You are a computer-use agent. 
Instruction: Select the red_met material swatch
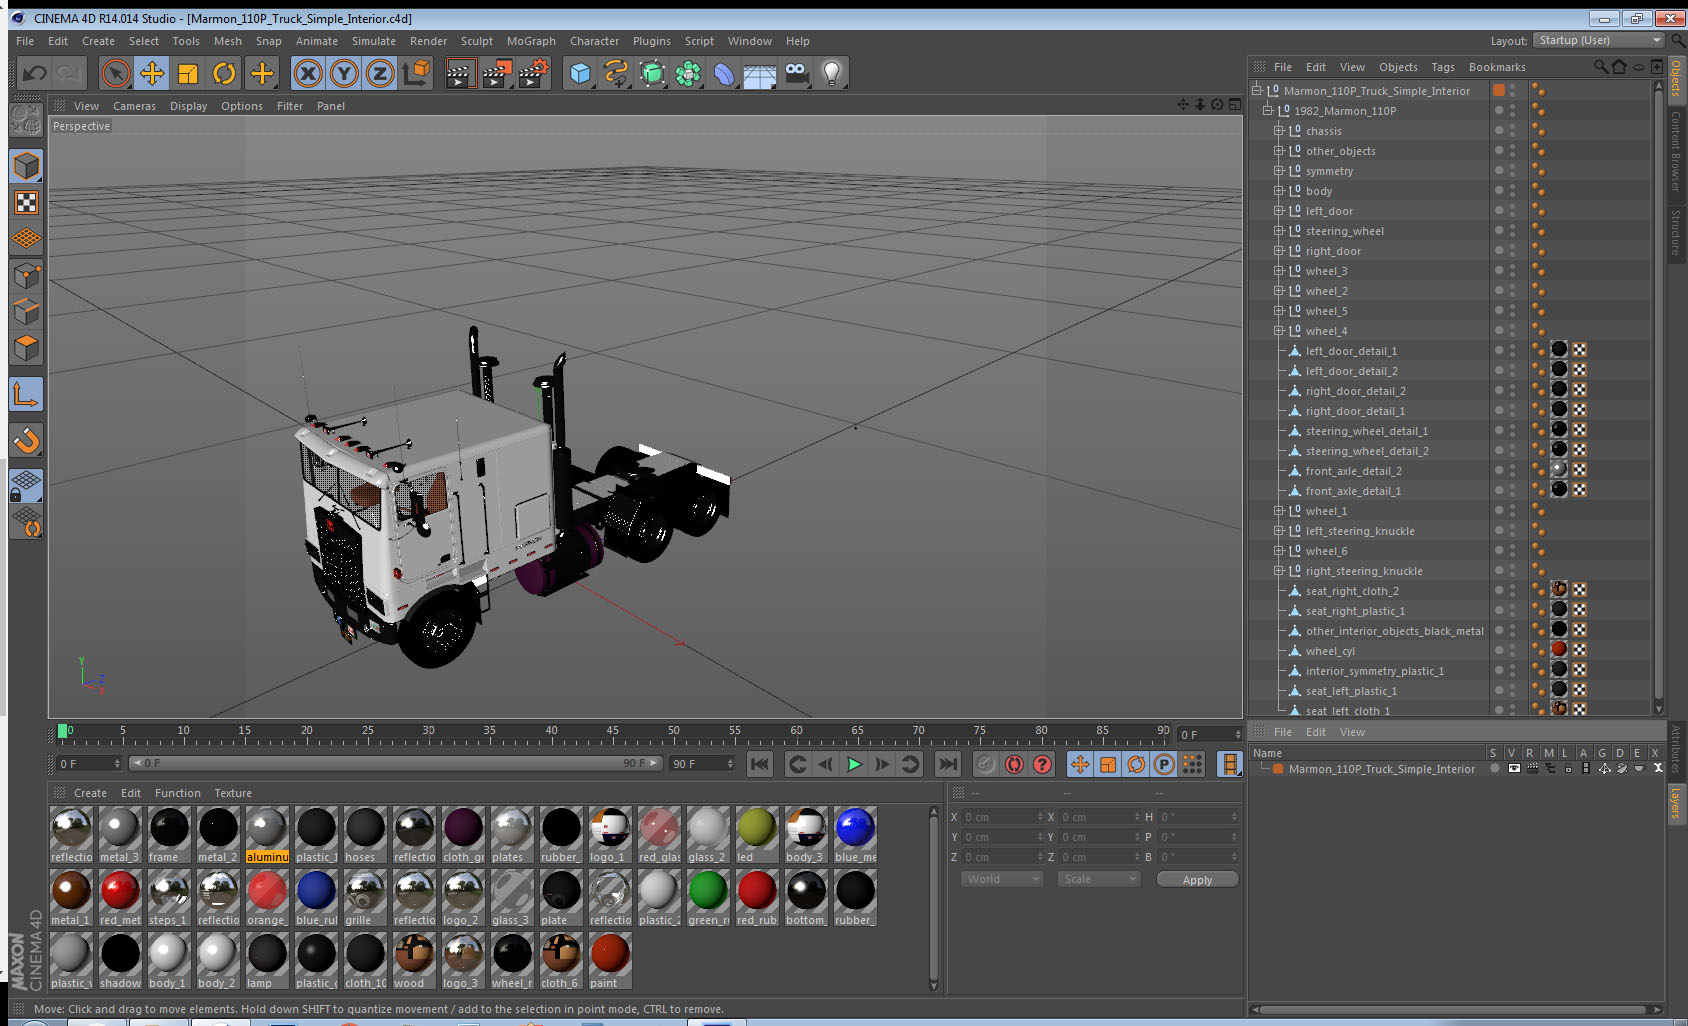click(x=120, y=898)
